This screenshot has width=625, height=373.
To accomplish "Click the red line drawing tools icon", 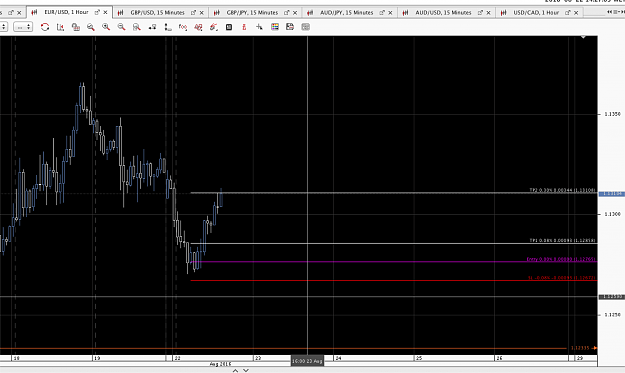I will tap(214, 27).
